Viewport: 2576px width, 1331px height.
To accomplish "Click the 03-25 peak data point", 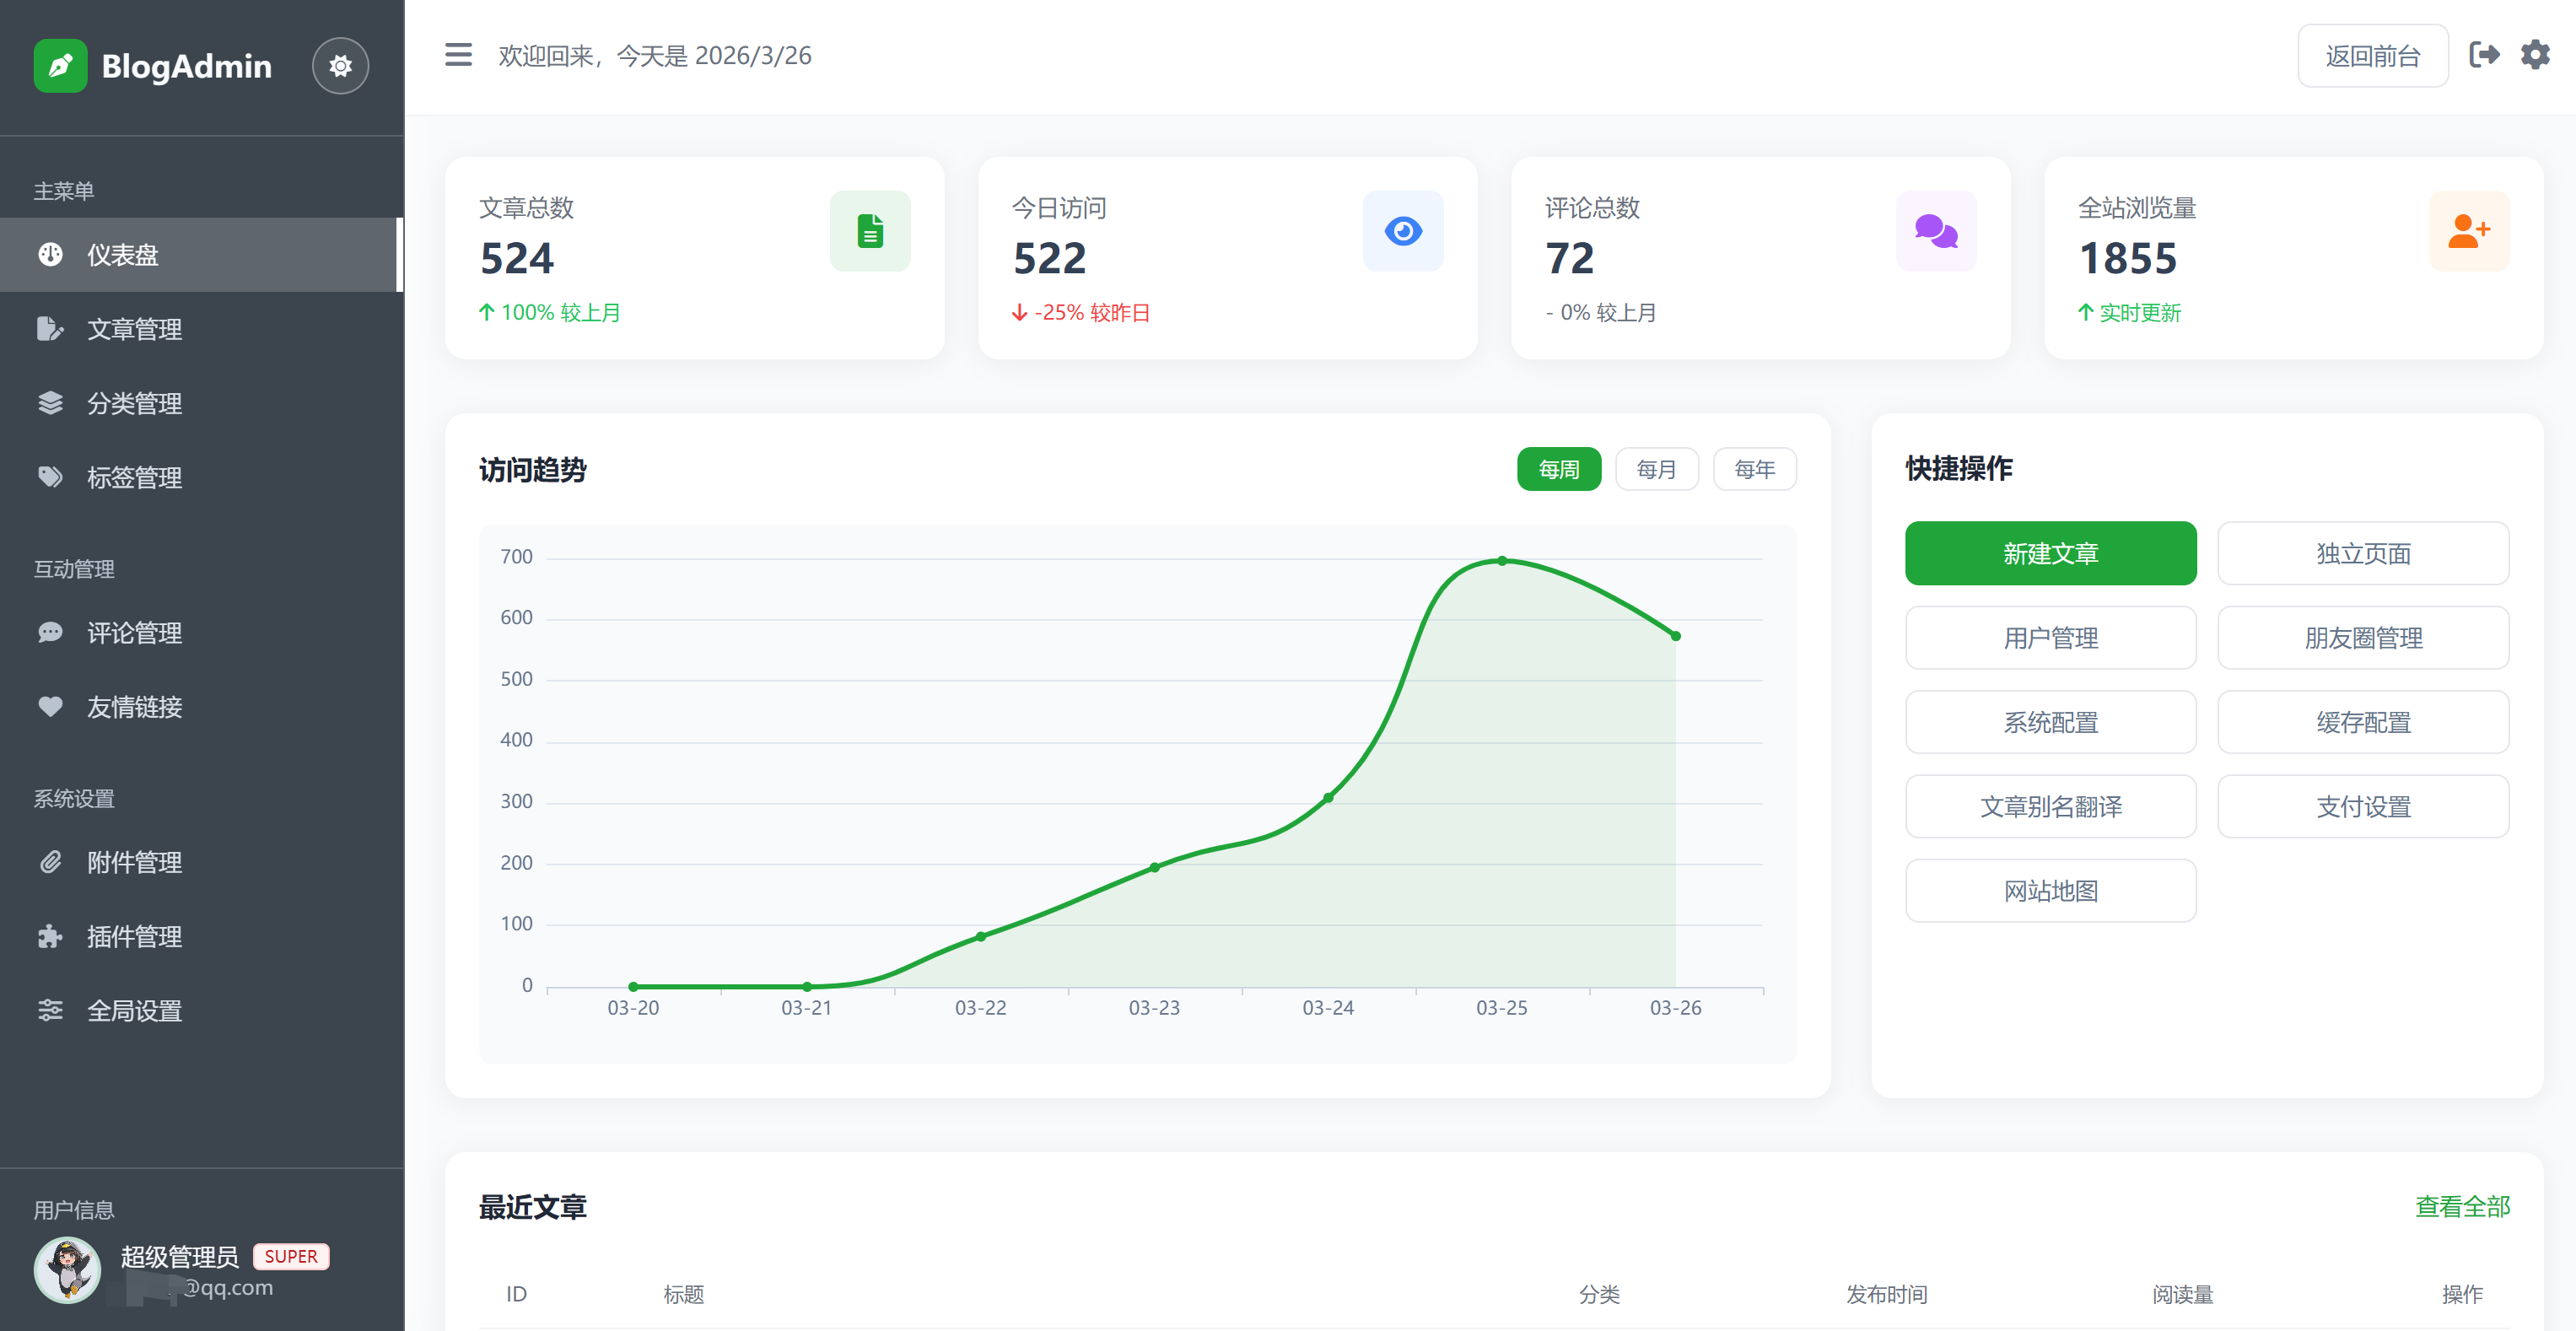I will click(x=1502, y=561).
